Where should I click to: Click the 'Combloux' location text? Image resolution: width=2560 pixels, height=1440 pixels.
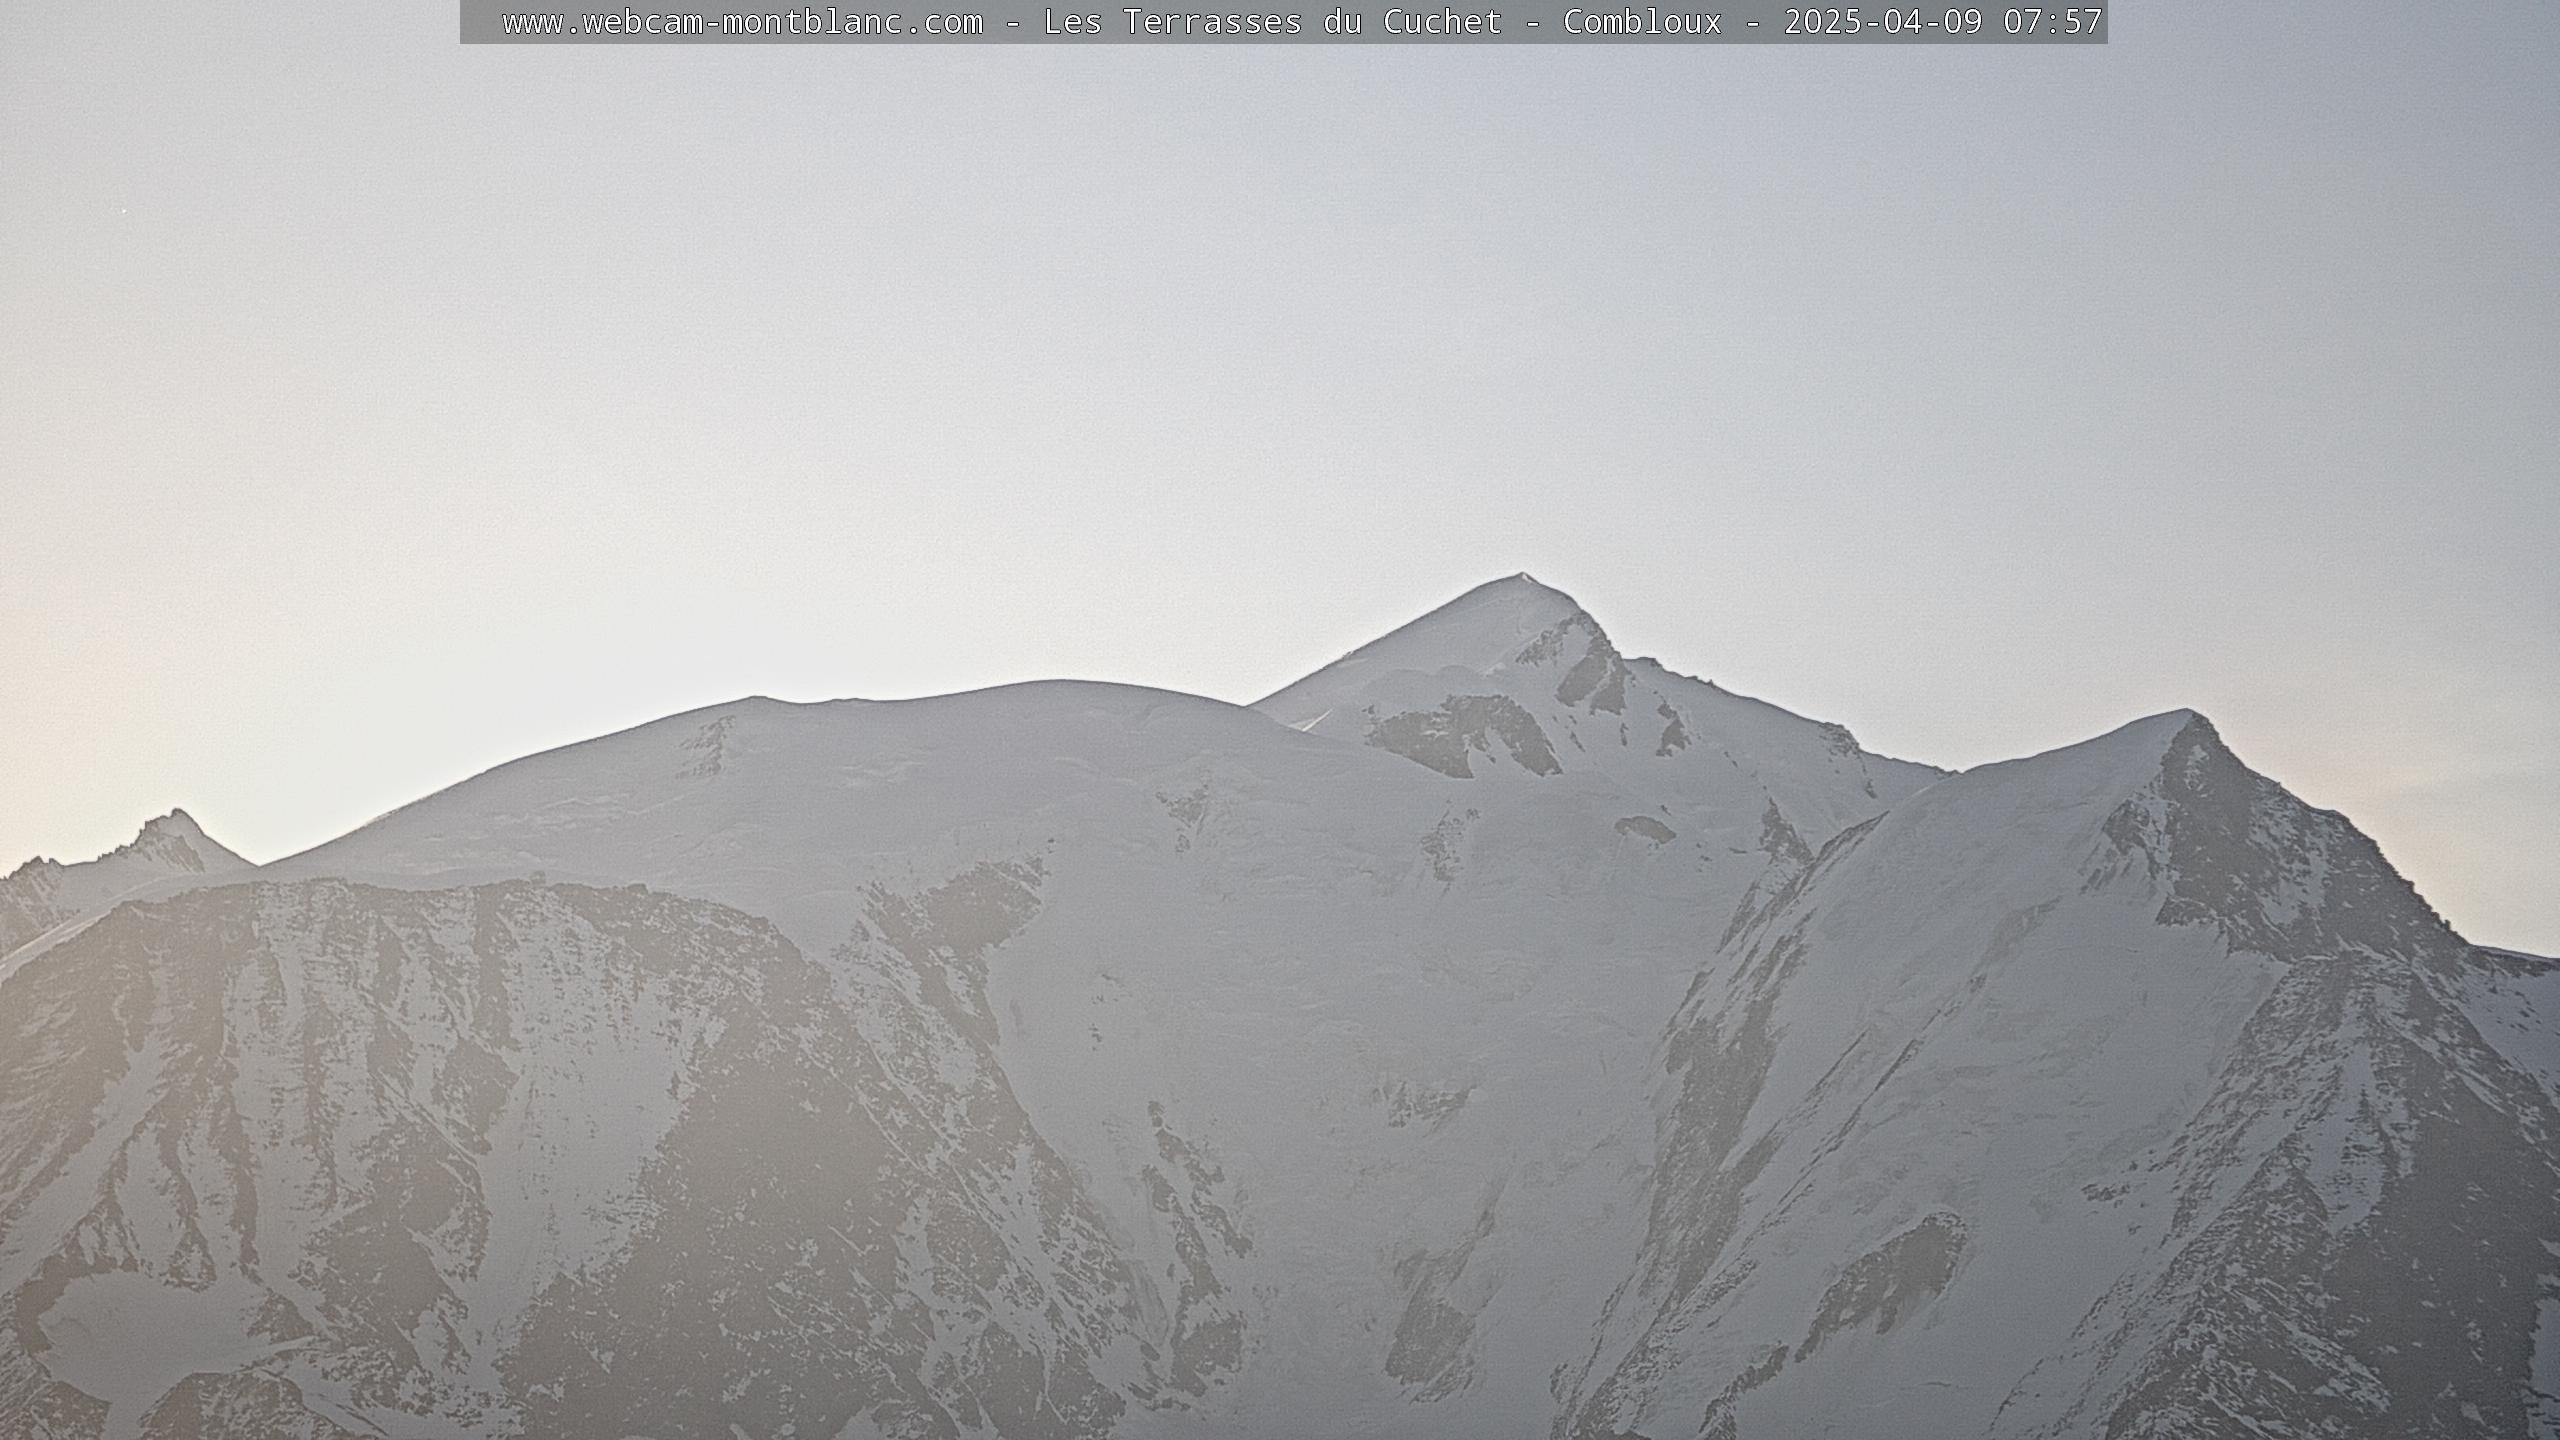tap(1643, 22)
